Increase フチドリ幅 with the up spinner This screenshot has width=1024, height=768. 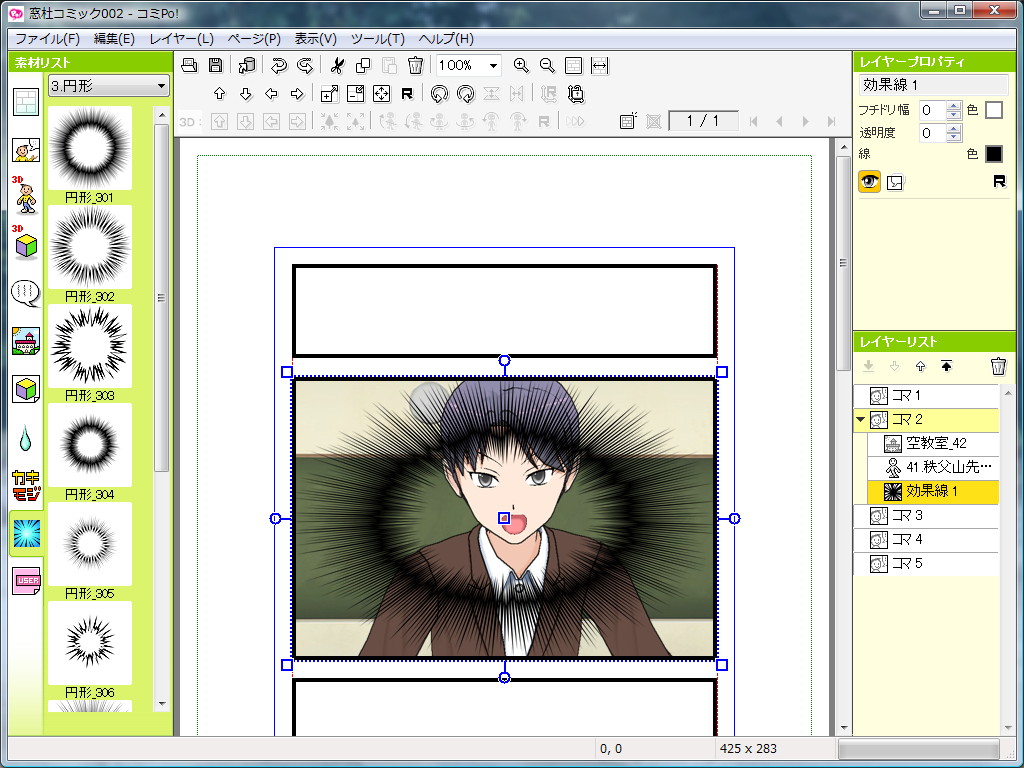click(954, 105)
